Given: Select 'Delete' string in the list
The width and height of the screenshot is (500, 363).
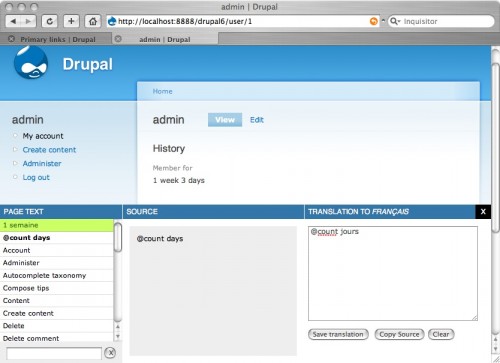Looking at the screenshot, I should 57,326.
